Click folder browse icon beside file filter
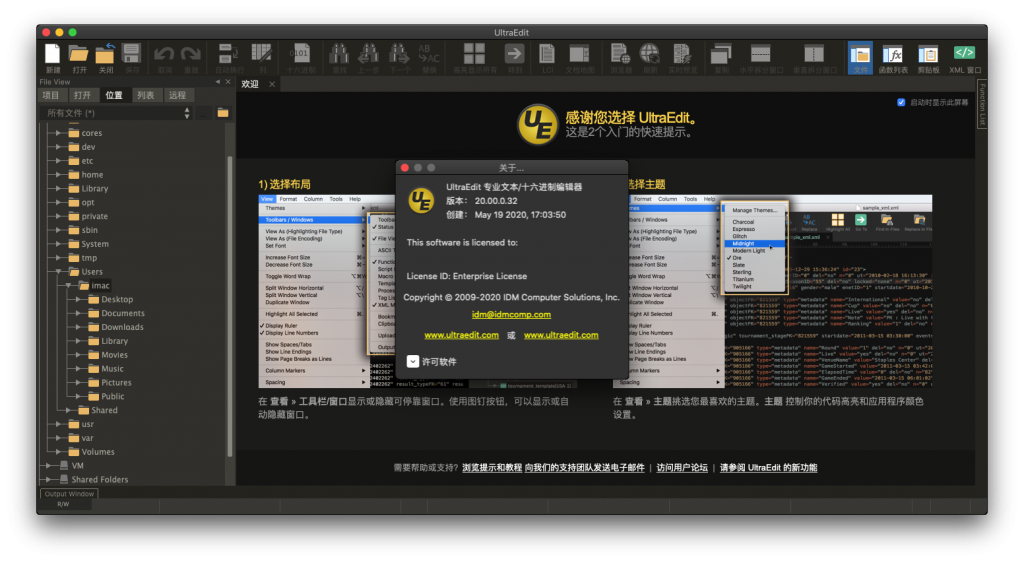The image size is (1024, 563). tap(223, 112)
